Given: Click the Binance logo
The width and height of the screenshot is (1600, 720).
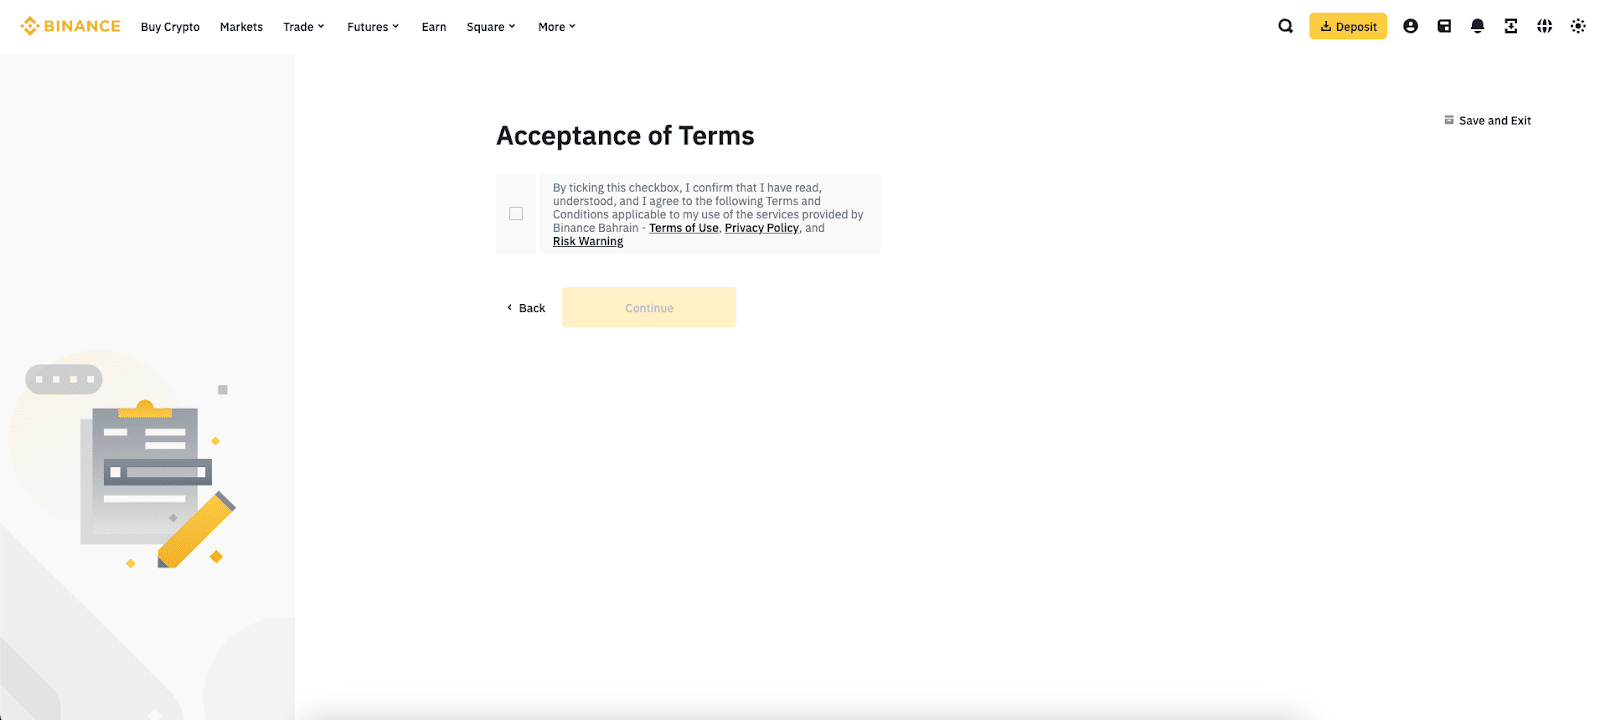Looking at the screenshot, I should coord(70,26).
